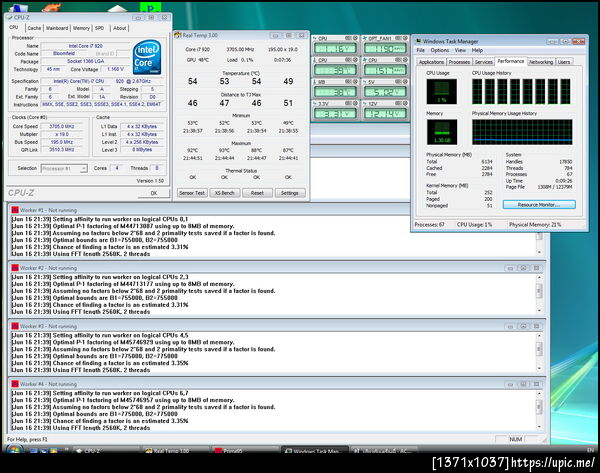Click the 5V sensor lightning icon
Viewport: 600px width, 473px height.
click(x=365, y=82)
